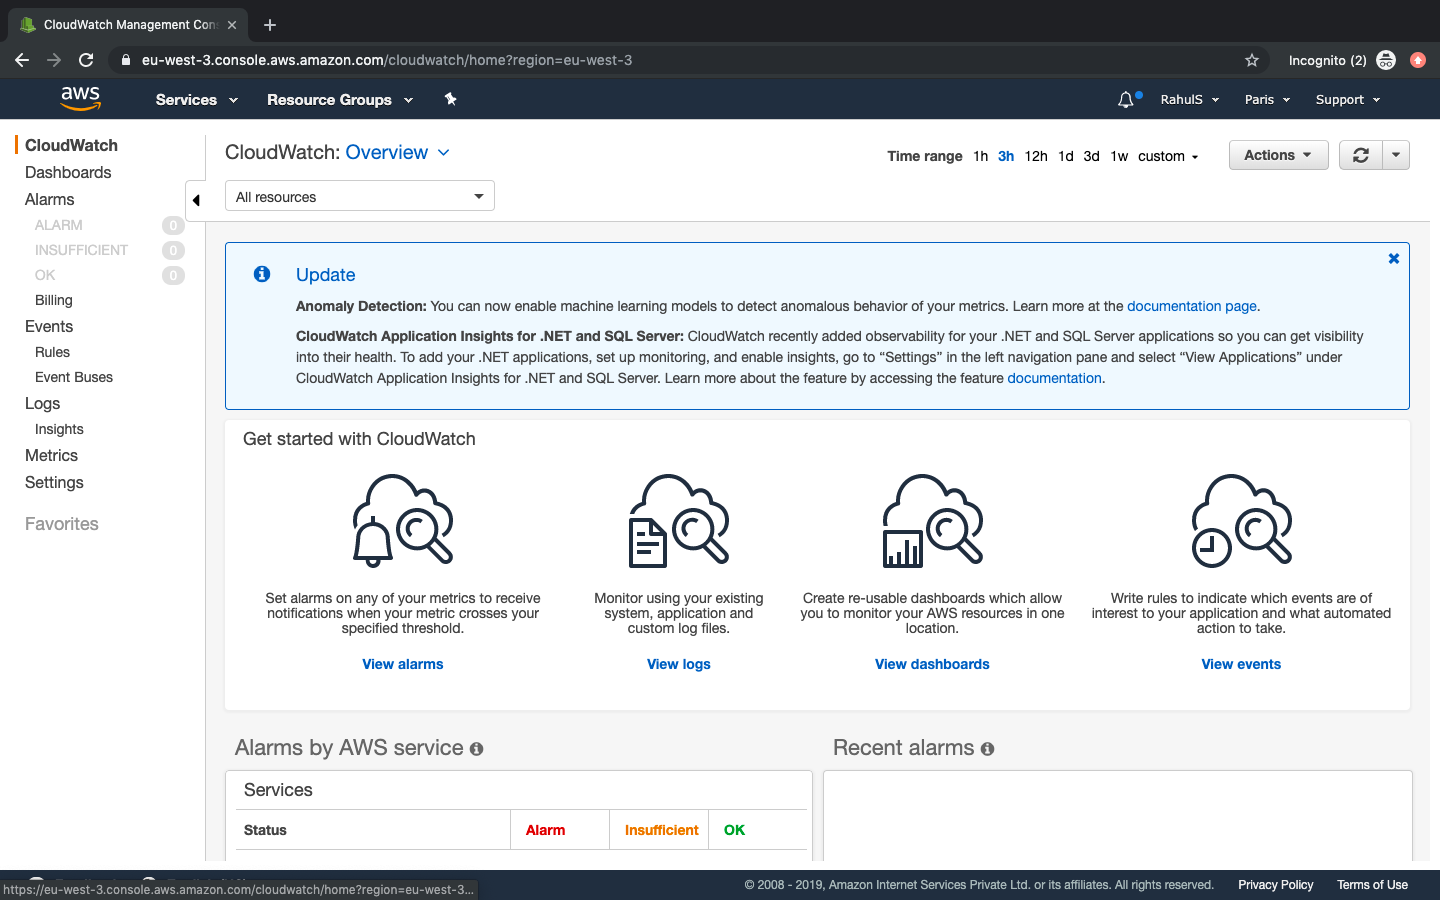Click the pin favorites icon in the navbar
The image size is (1440, 900).
click(x=450, y=99)
